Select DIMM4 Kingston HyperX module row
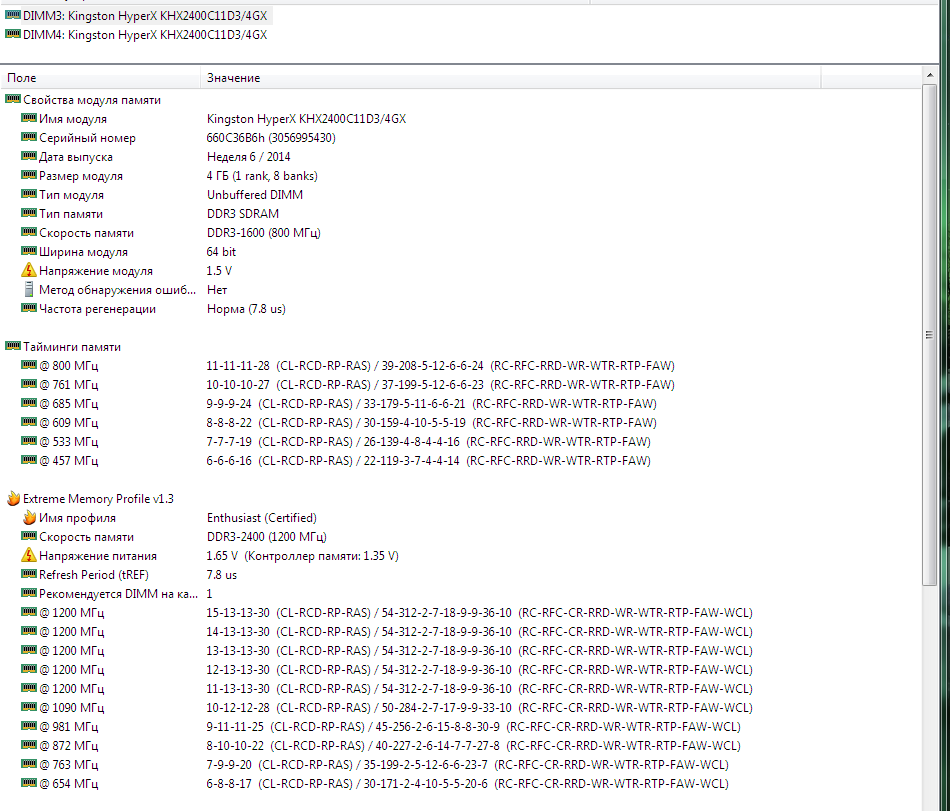Screen dimensions: 950x811 click(x=136, y=35)
